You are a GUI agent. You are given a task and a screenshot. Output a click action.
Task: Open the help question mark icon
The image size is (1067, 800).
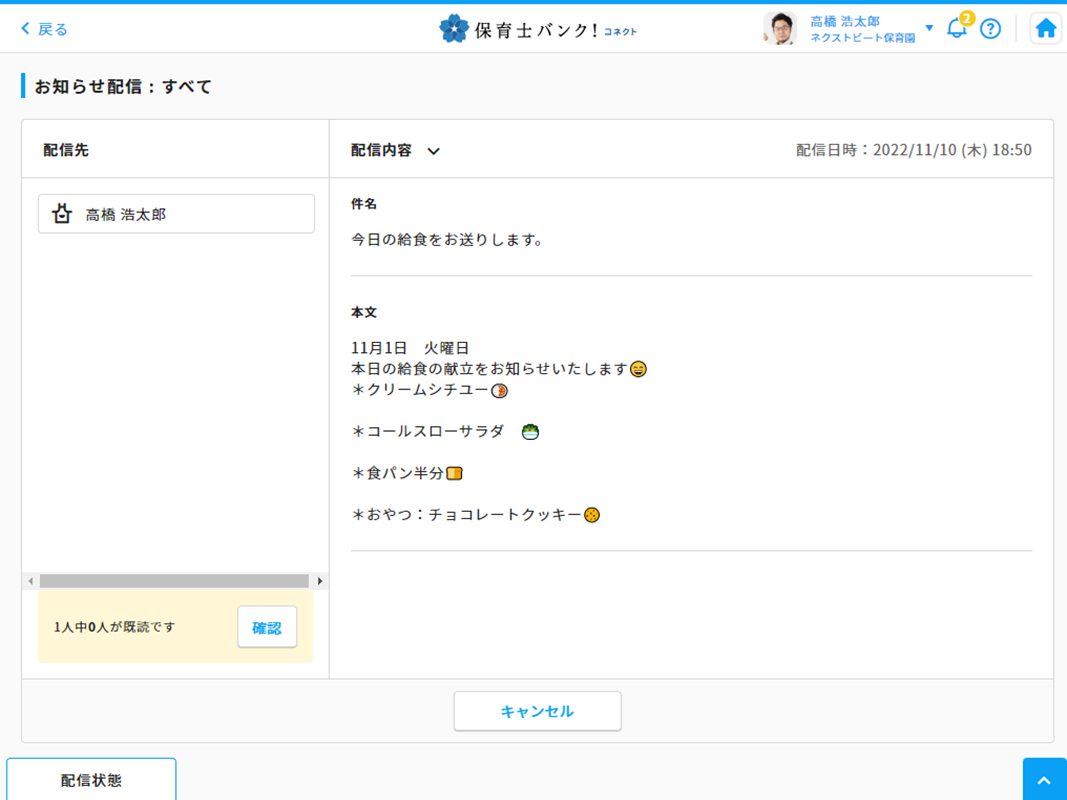990,29
